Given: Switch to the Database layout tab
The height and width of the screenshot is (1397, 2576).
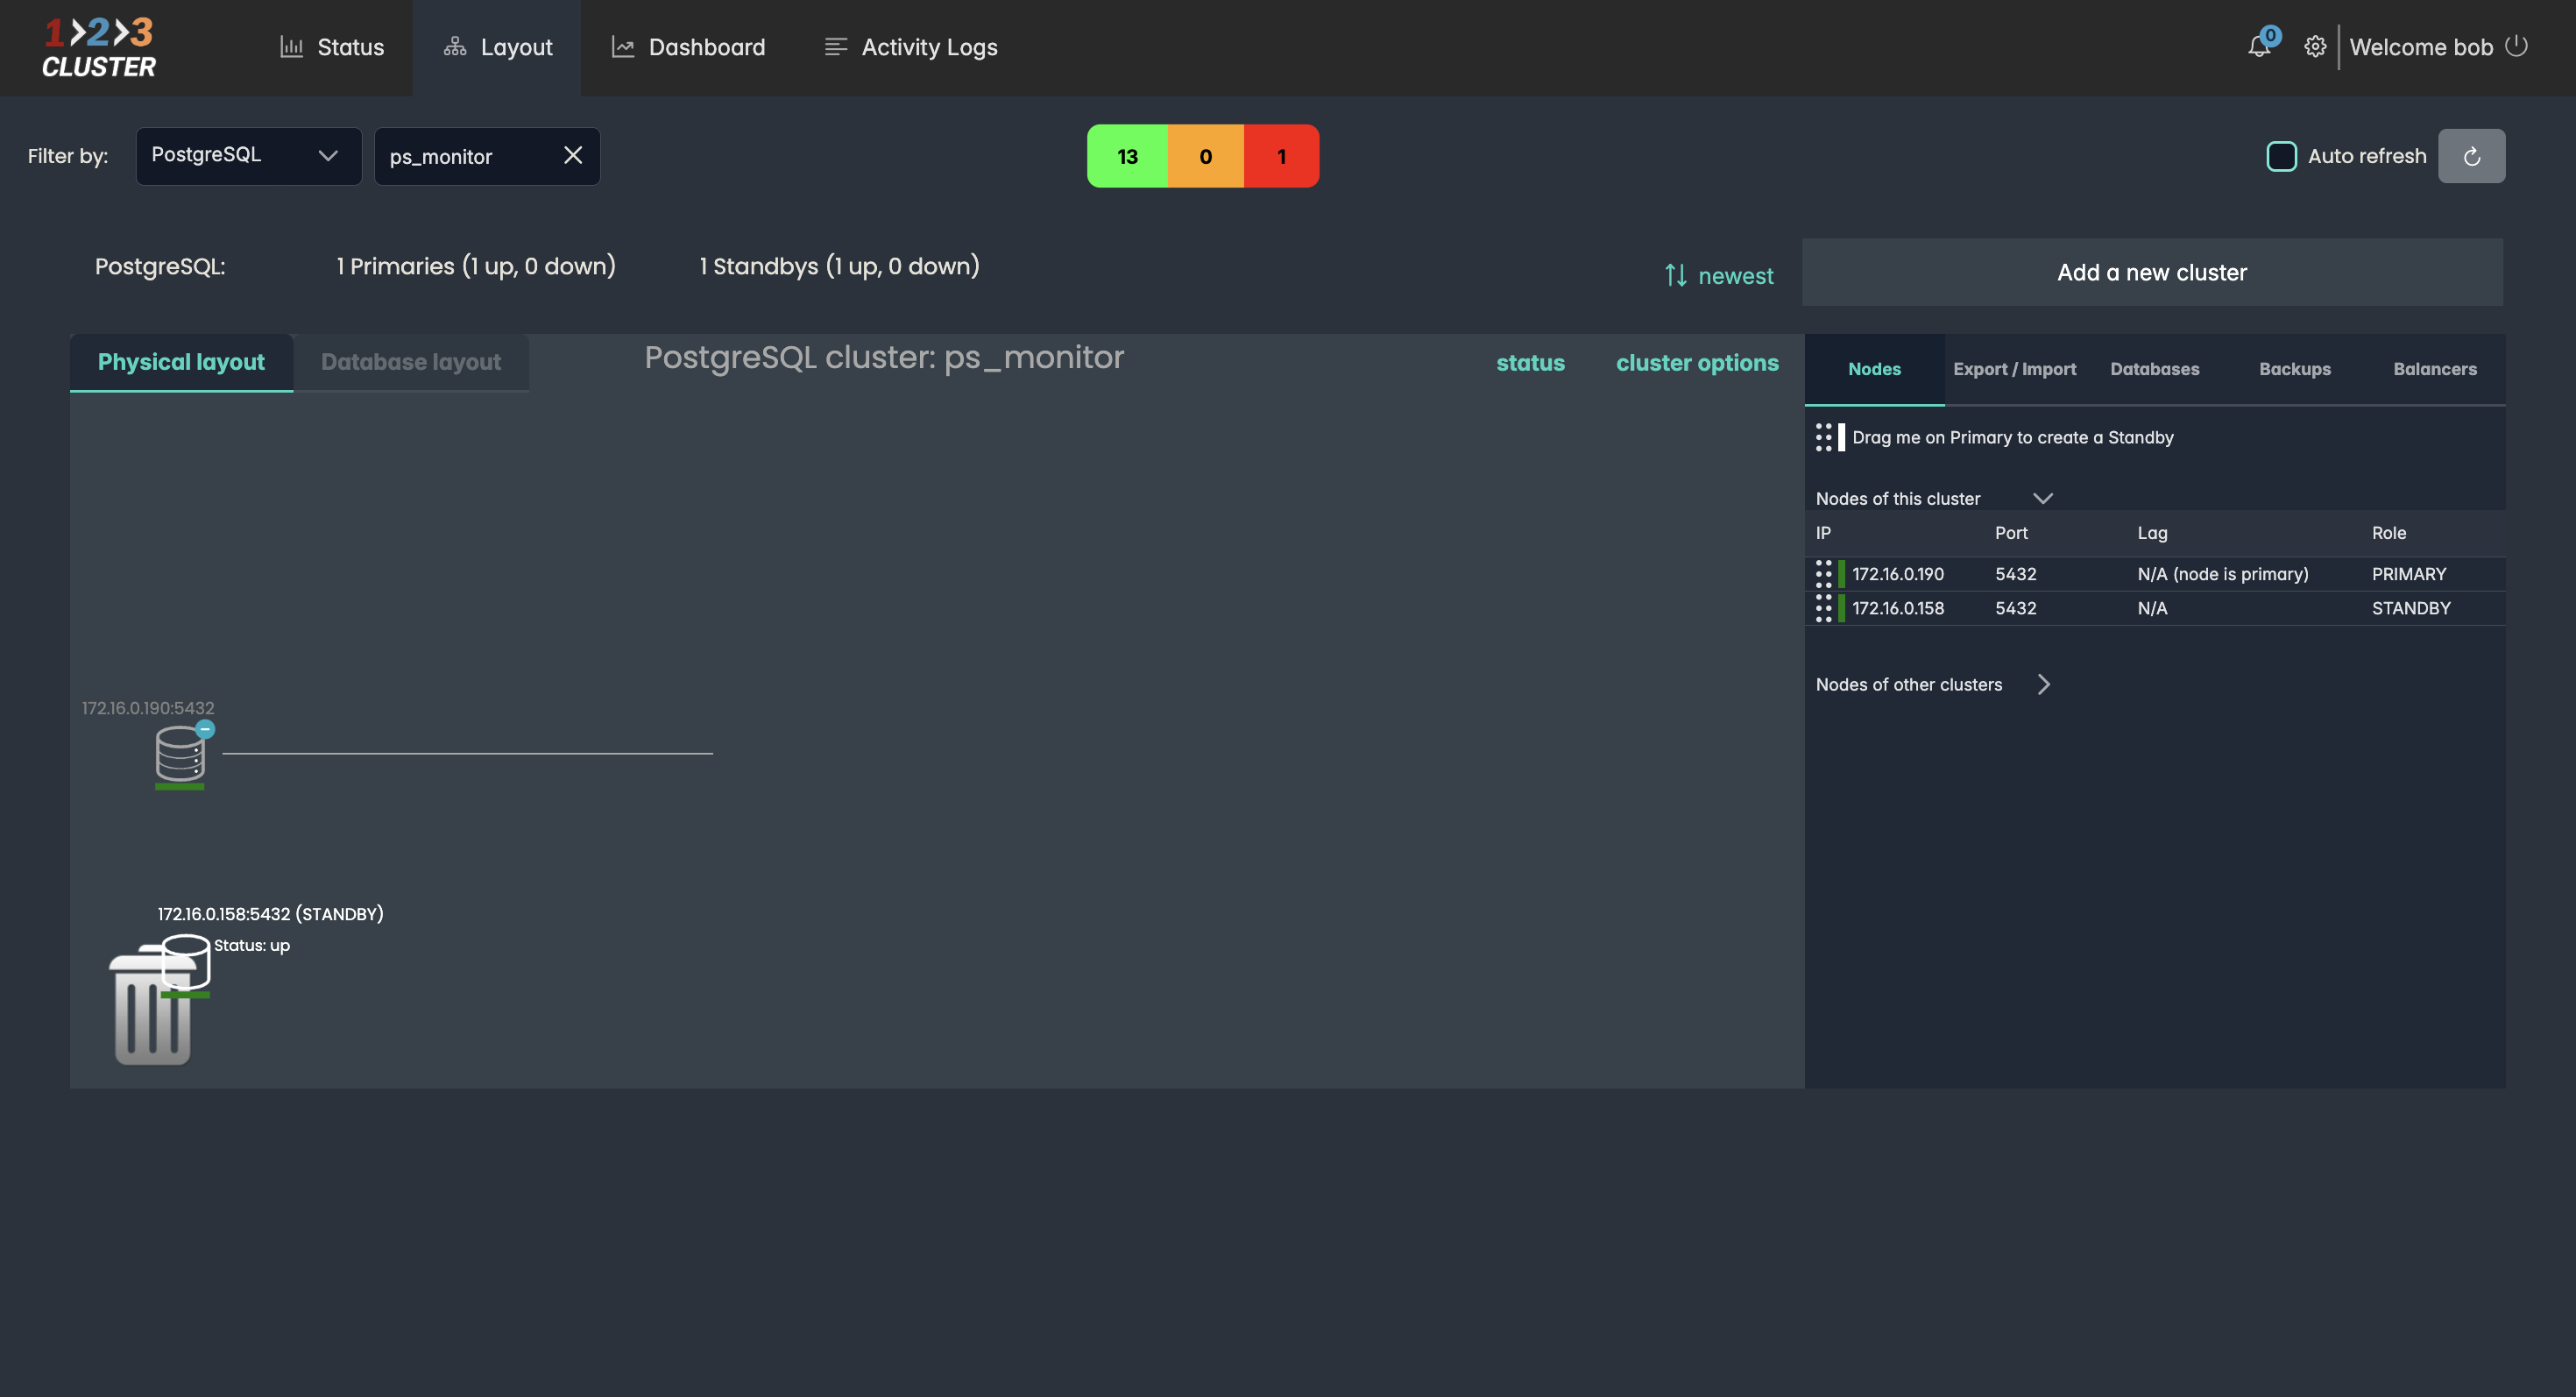Looking at the screenshot, I should point(410,362).
